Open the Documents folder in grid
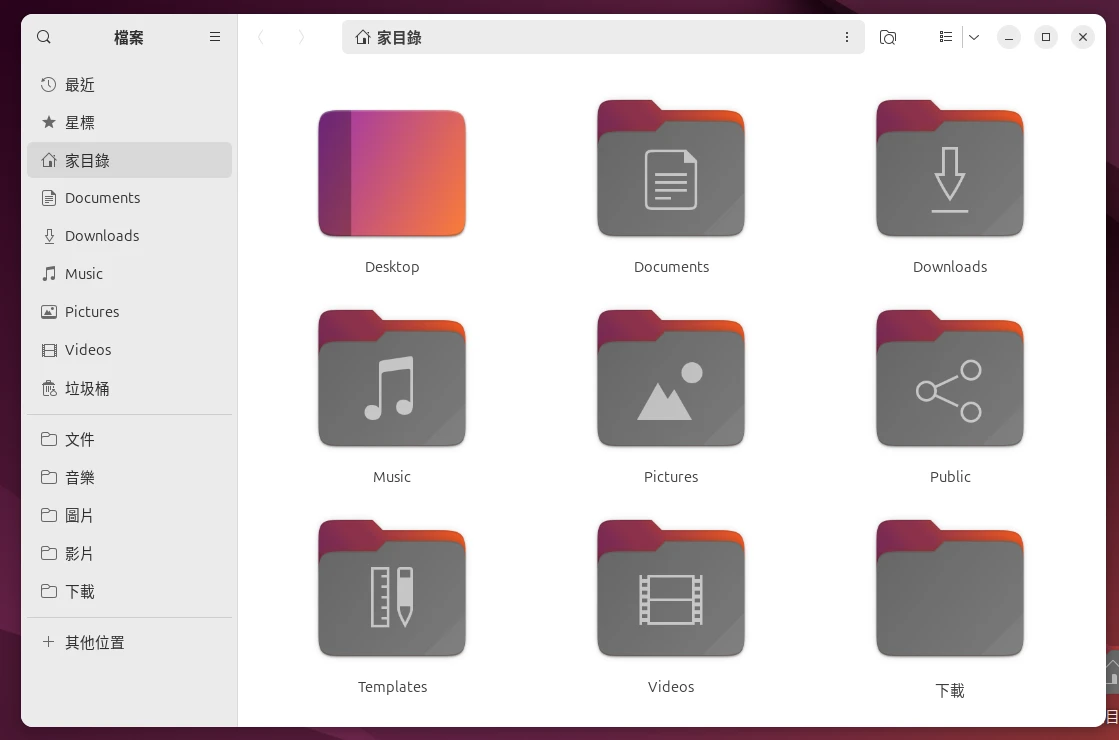The width and height of the screenshot is (1119, 740). click(671, 174)
